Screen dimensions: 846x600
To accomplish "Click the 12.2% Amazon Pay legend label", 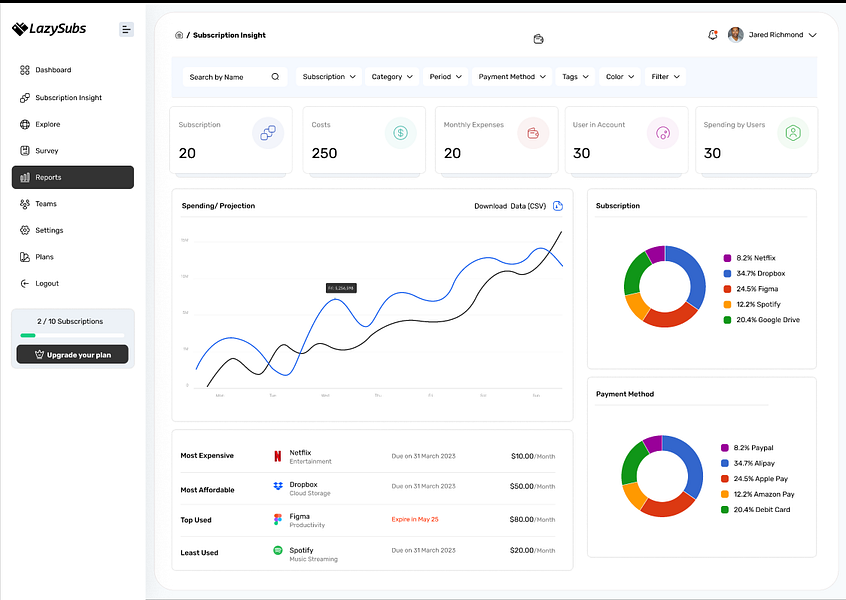I will (x=764, y=494).
